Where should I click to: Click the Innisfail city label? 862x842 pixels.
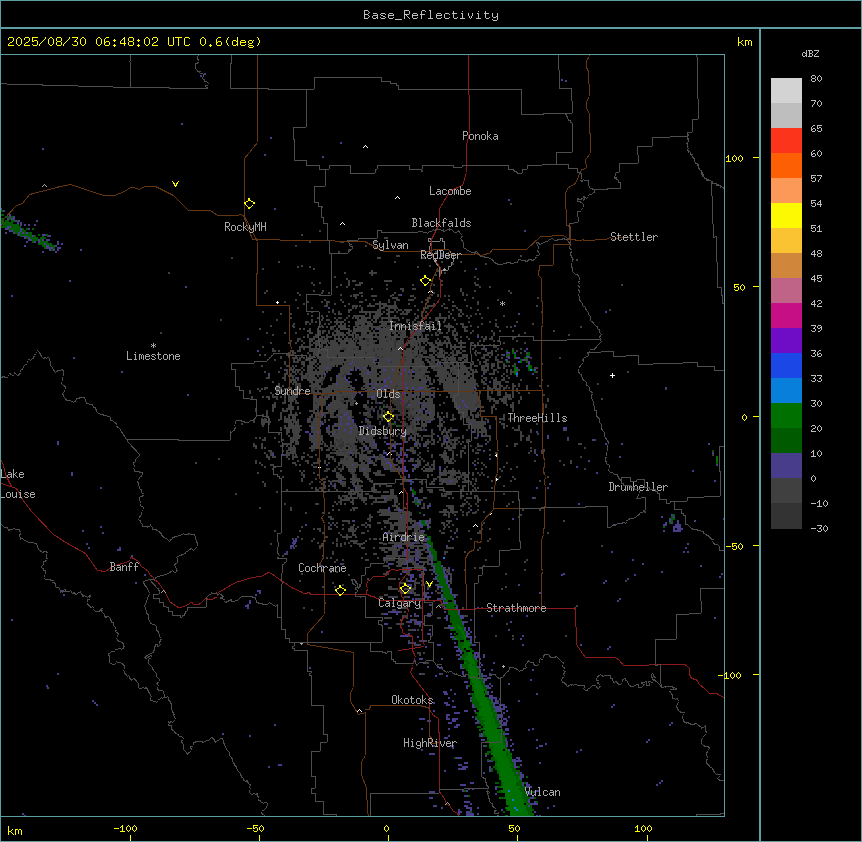(x=415, y=326)
